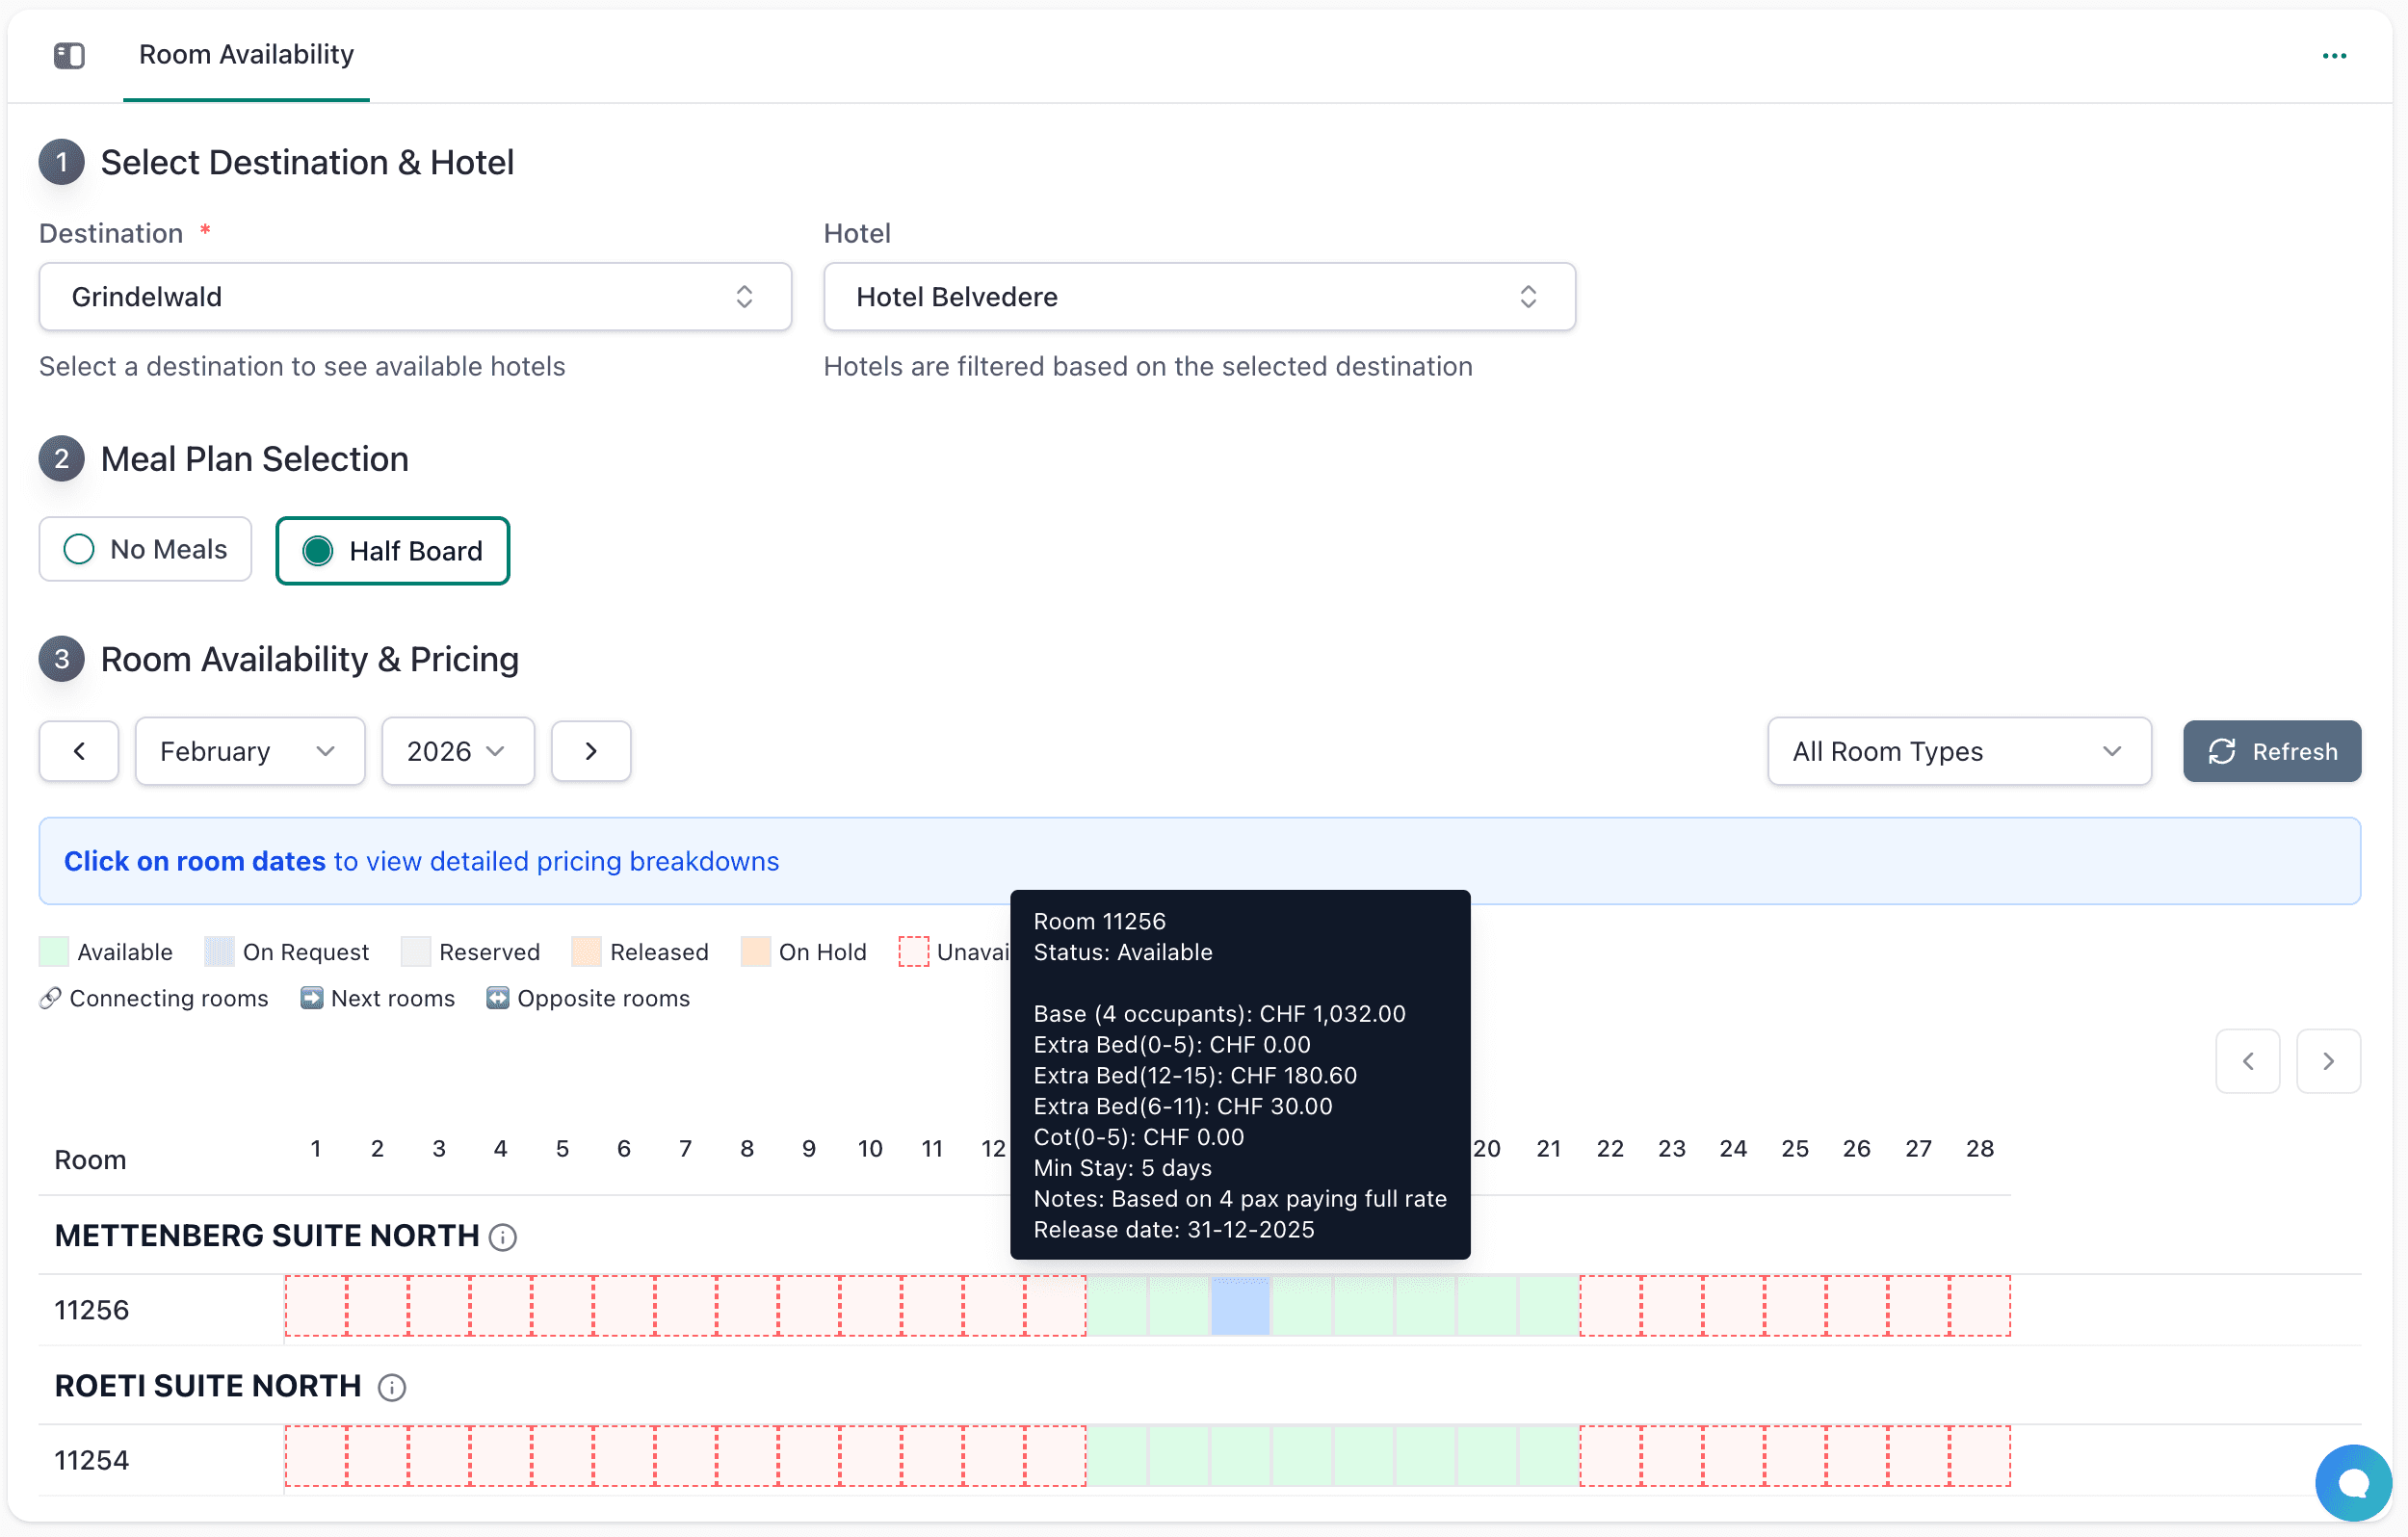Open the chat bubble widget
Viewport: 2408px width, 1537px height.
pos(2353,1483)
